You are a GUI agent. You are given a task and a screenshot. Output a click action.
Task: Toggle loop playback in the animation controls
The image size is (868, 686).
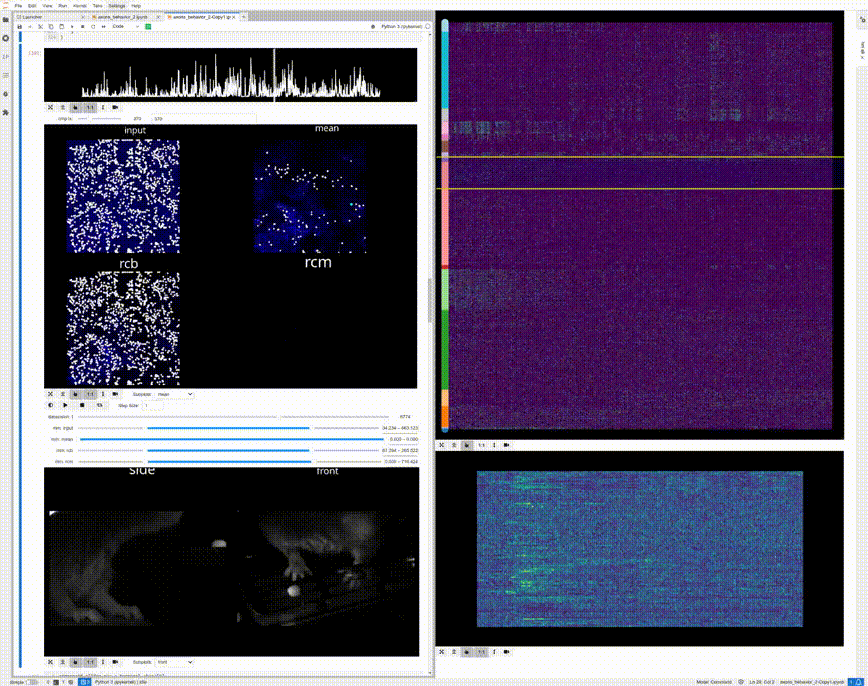(x=98, y=404)
